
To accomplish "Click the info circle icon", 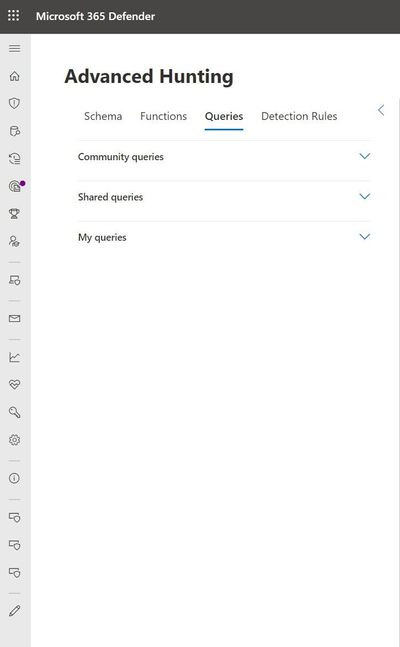I will point(14,478).
